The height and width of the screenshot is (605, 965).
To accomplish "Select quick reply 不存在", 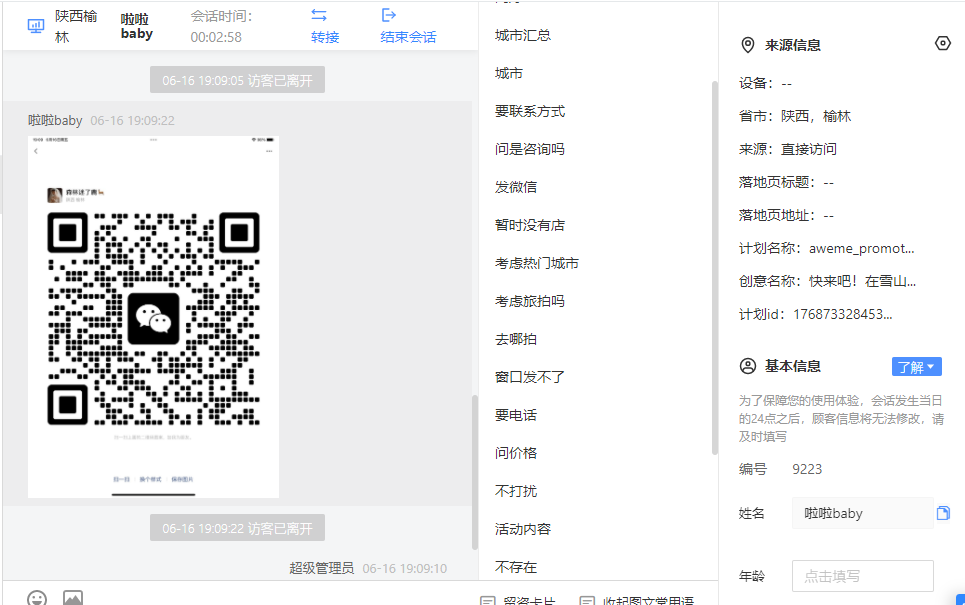I will point(516,567).
